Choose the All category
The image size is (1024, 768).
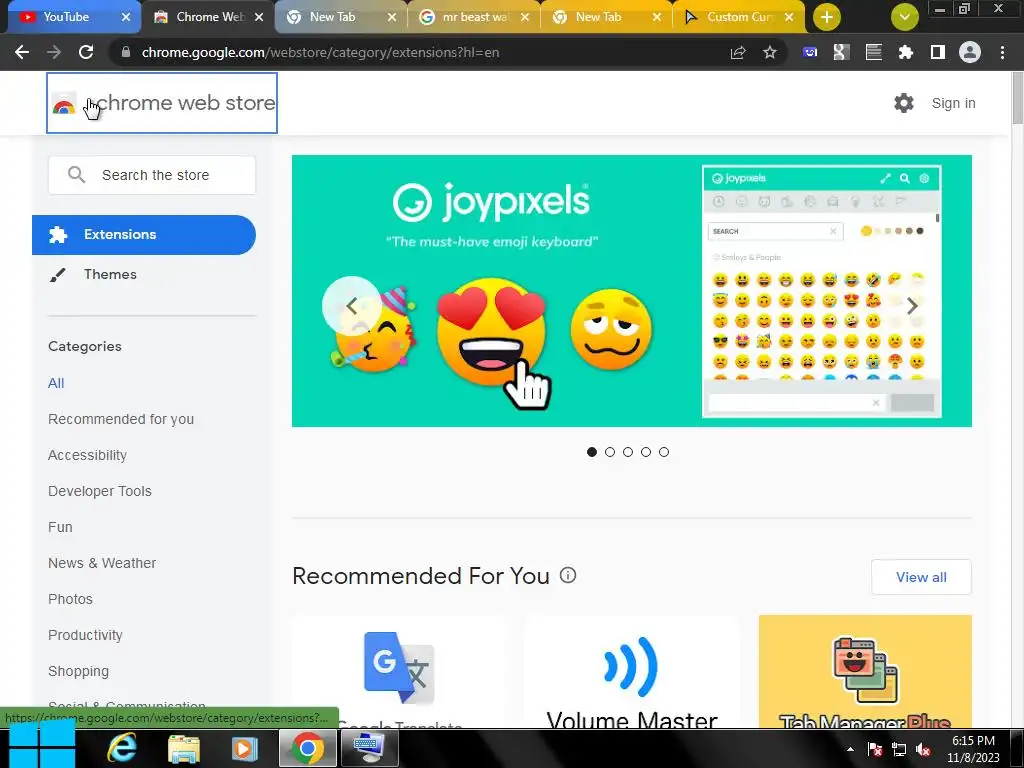[x=56, y=383]
